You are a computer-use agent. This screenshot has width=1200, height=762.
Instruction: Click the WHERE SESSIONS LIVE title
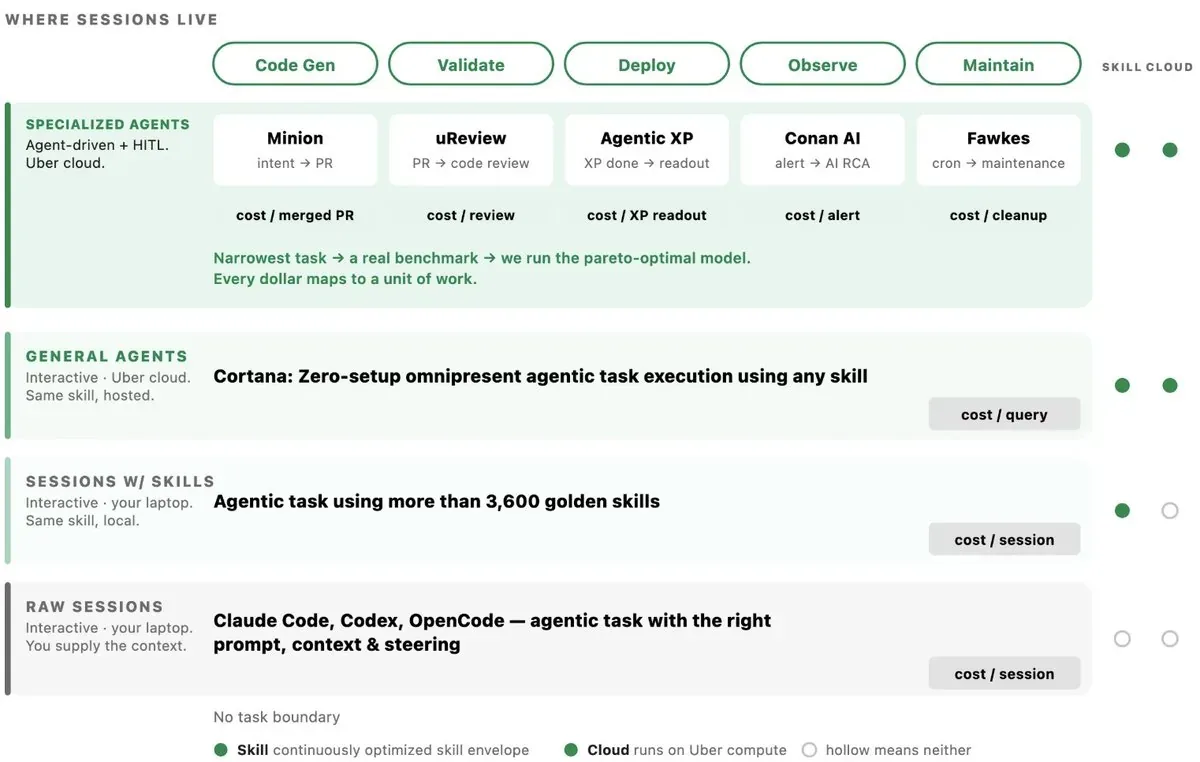pos(111,19)
